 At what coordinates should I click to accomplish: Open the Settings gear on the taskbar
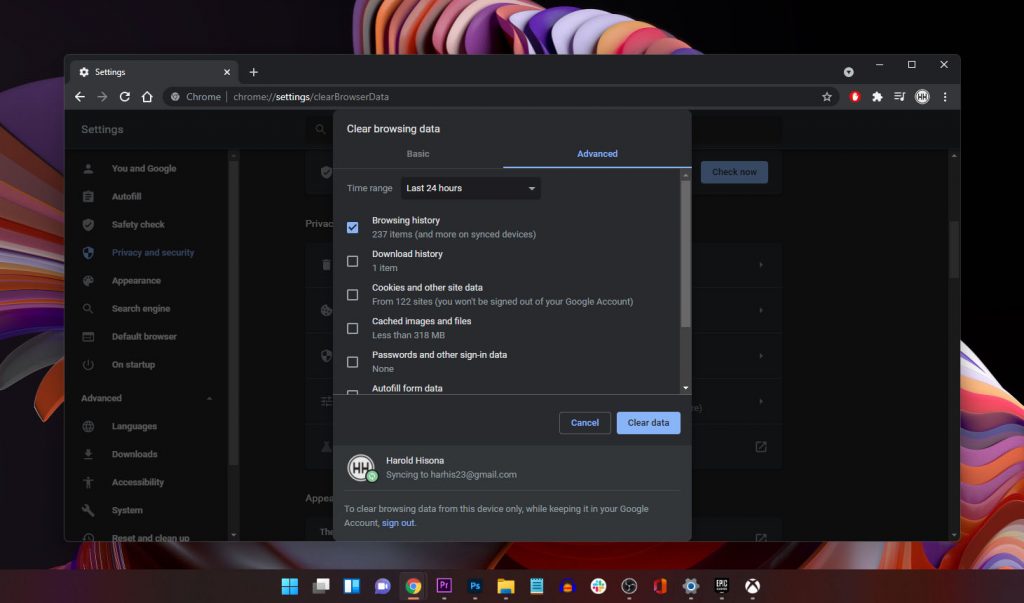point(690,586)
